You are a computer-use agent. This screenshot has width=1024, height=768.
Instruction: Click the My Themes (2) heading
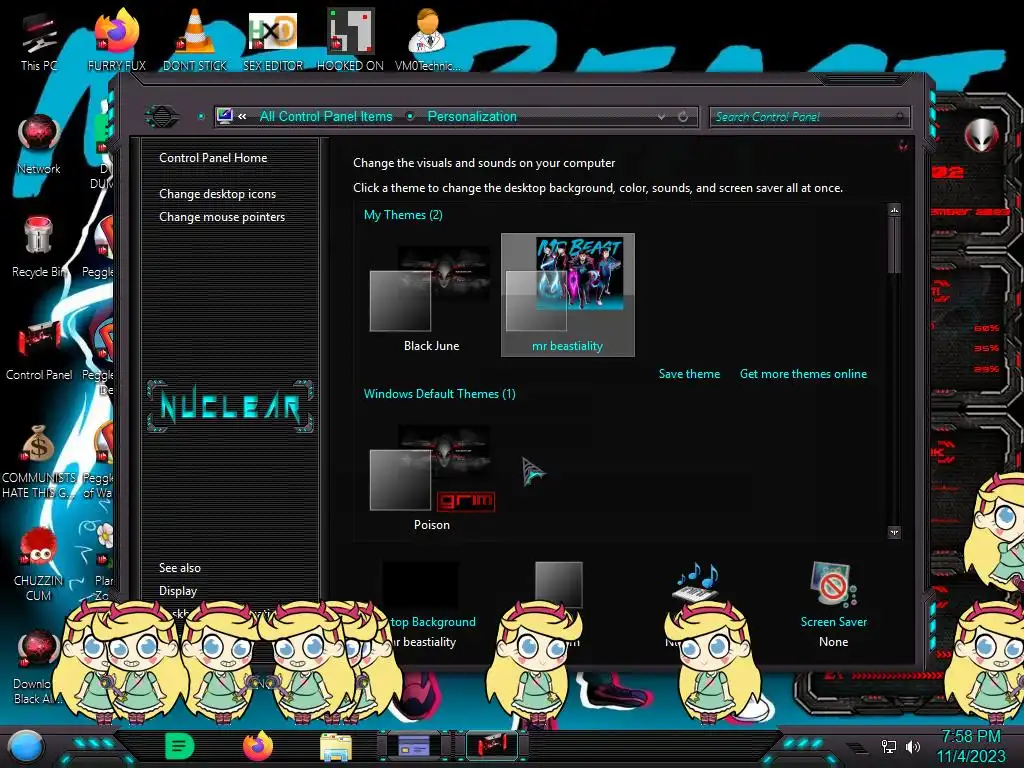403,215
